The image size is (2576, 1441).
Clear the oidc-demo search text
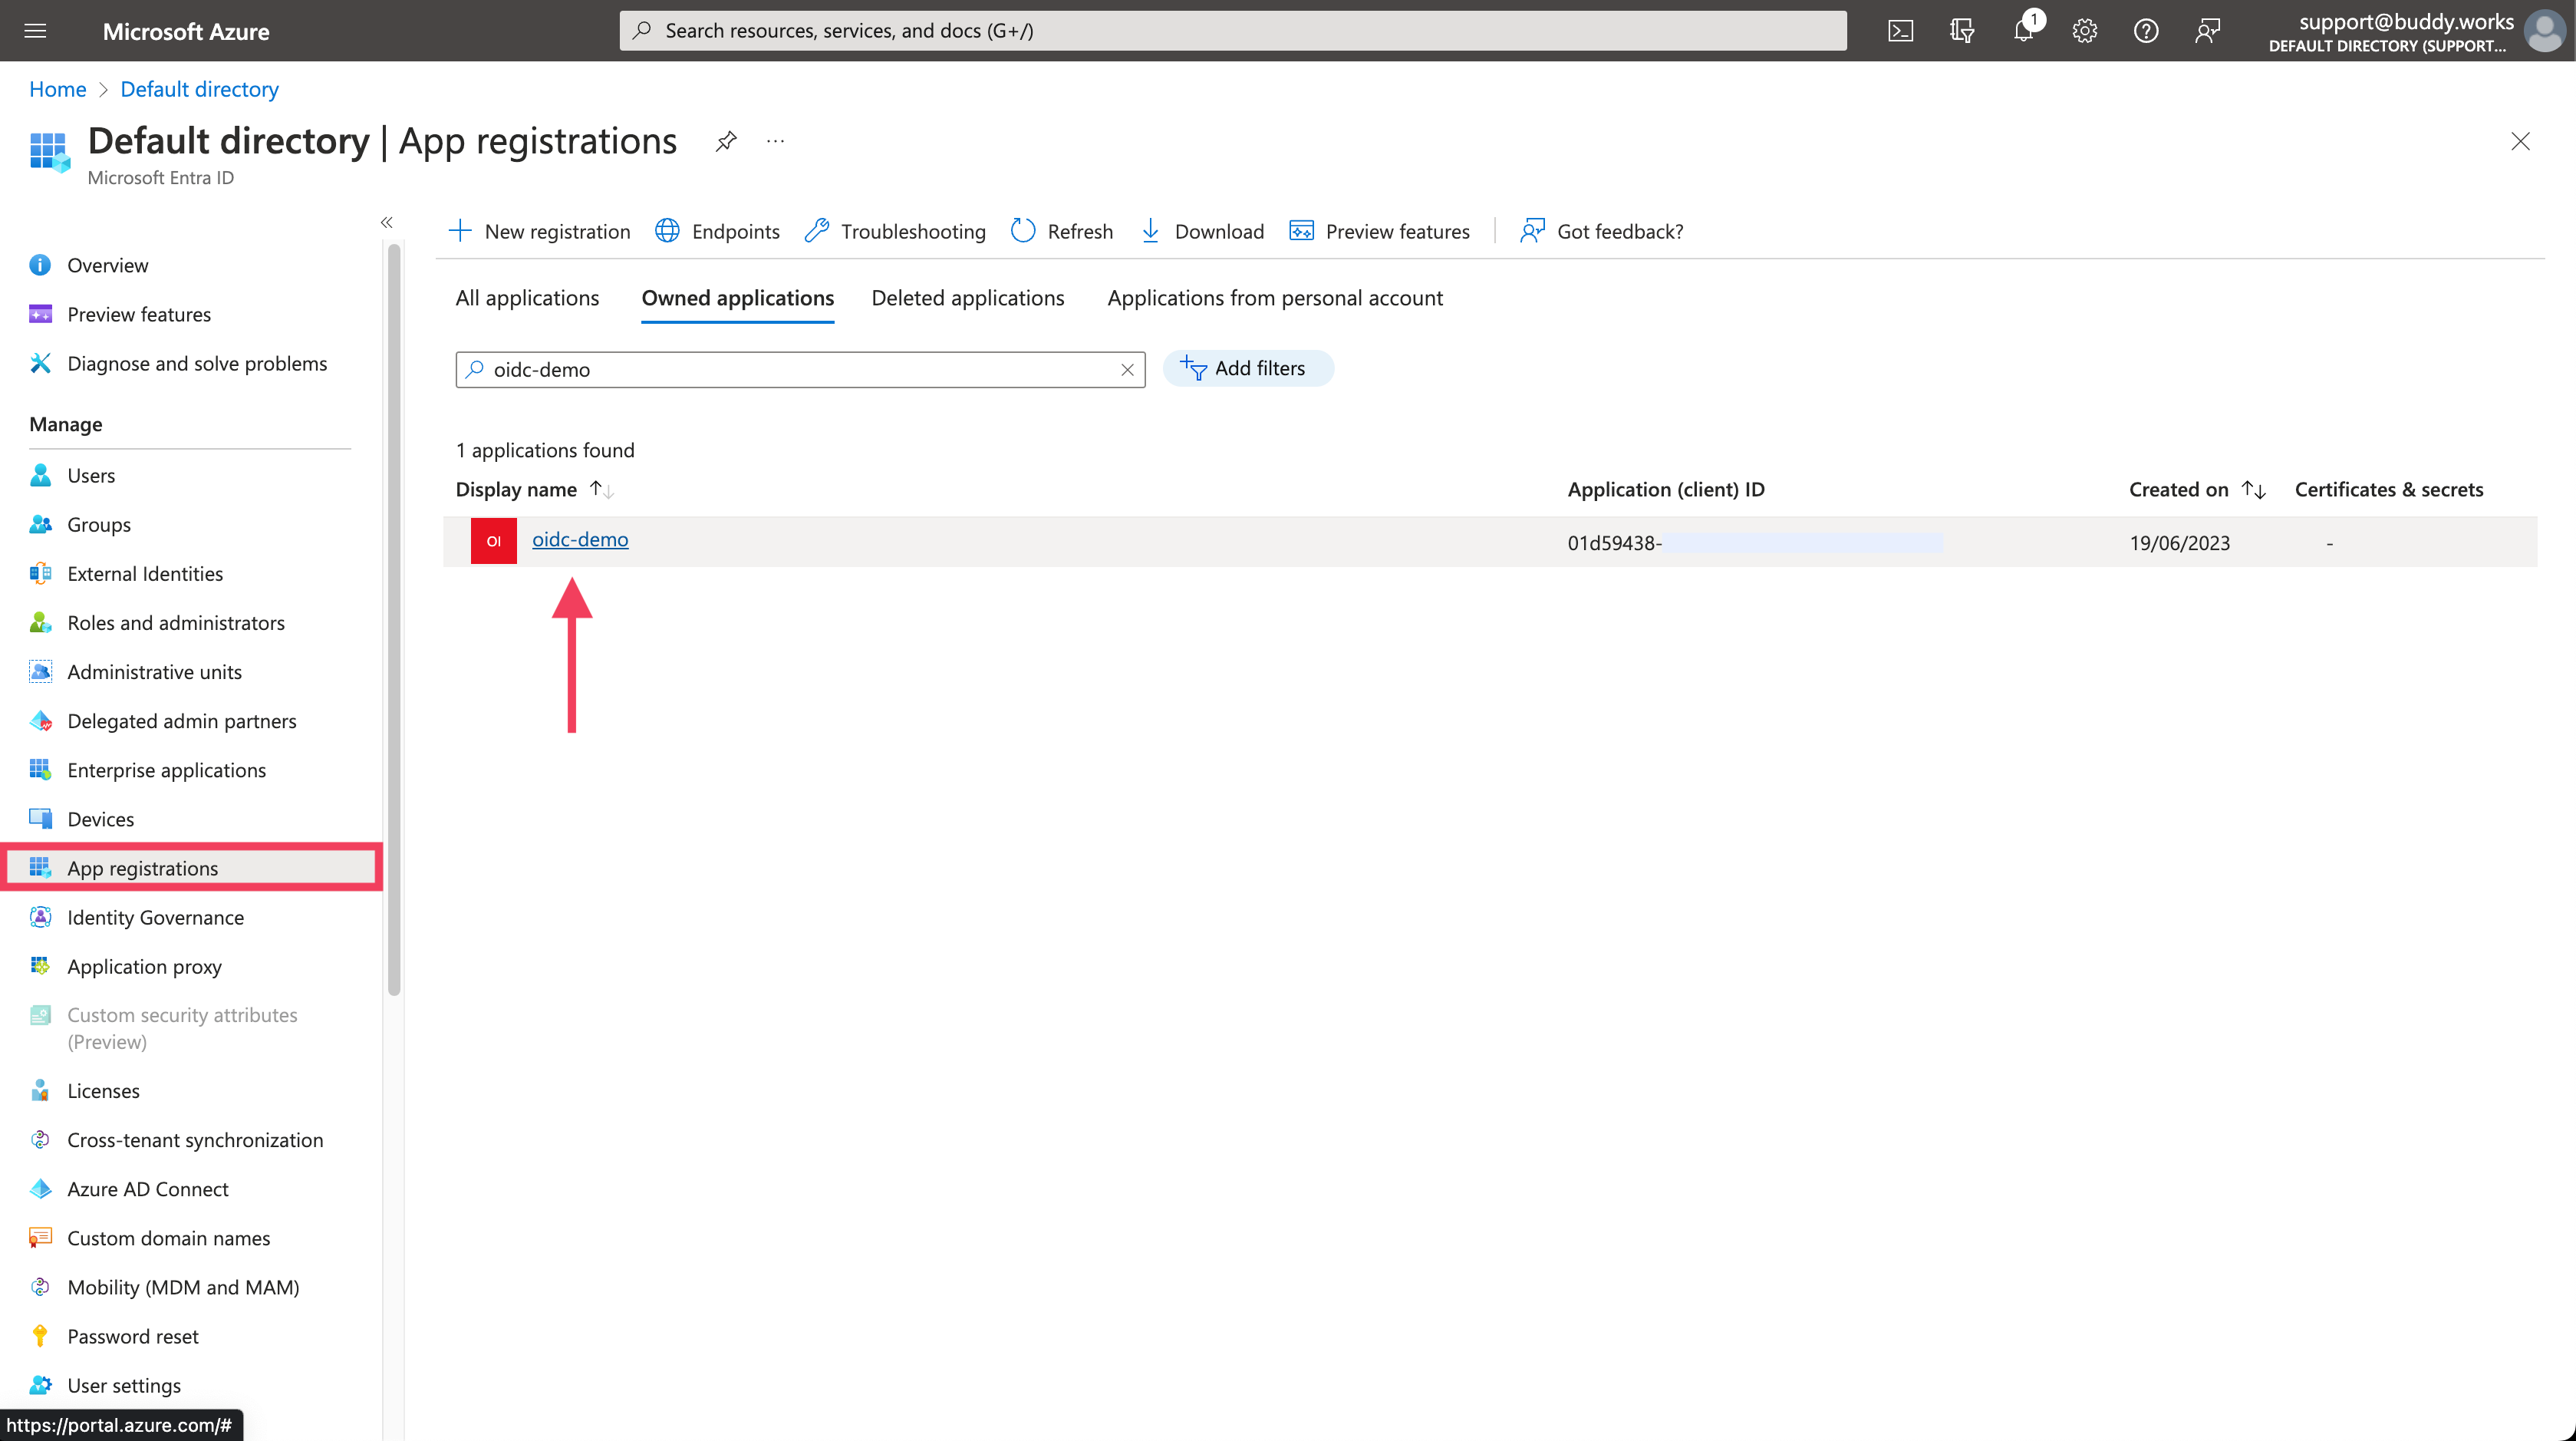pos(1127,369)
